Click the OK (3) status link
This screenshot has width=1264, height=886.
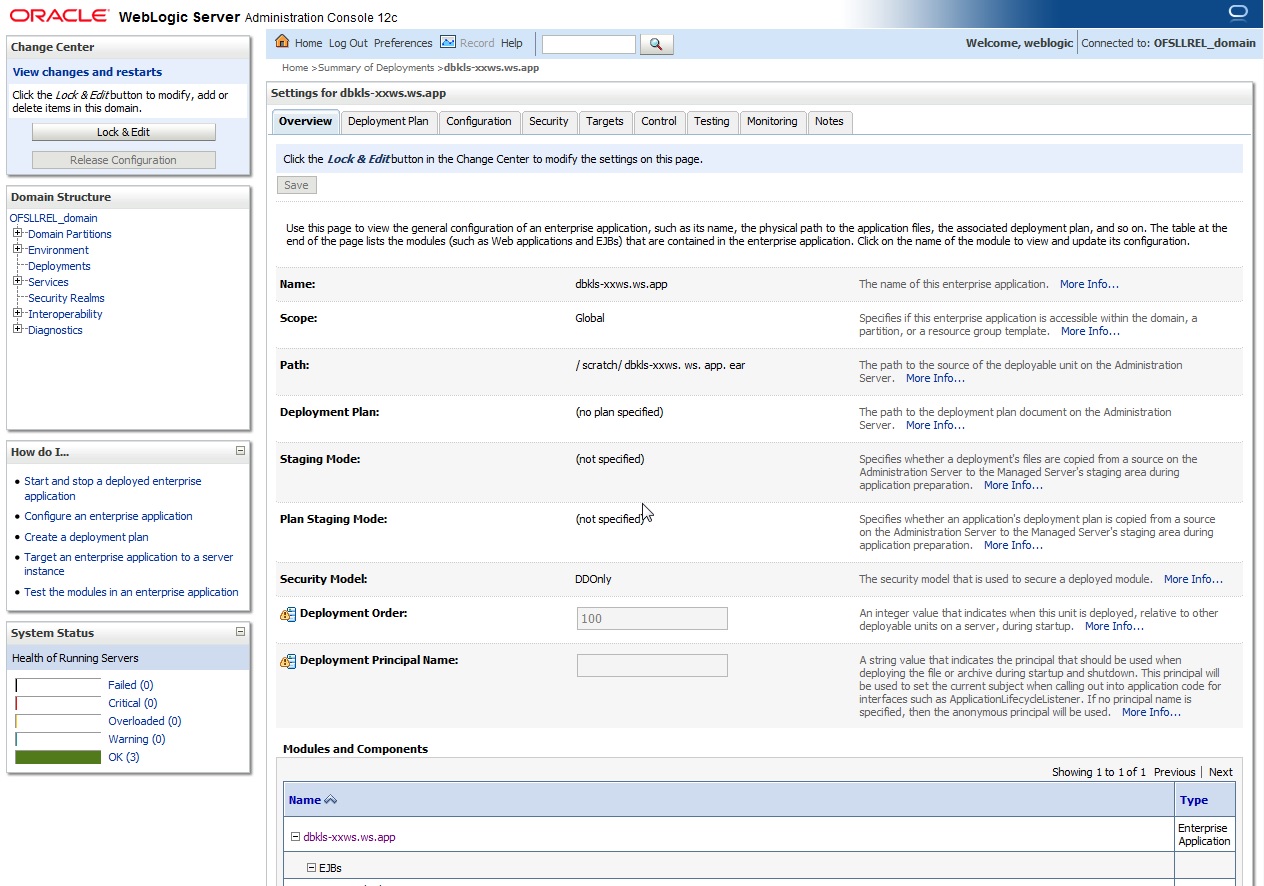(x=124, y=757)
